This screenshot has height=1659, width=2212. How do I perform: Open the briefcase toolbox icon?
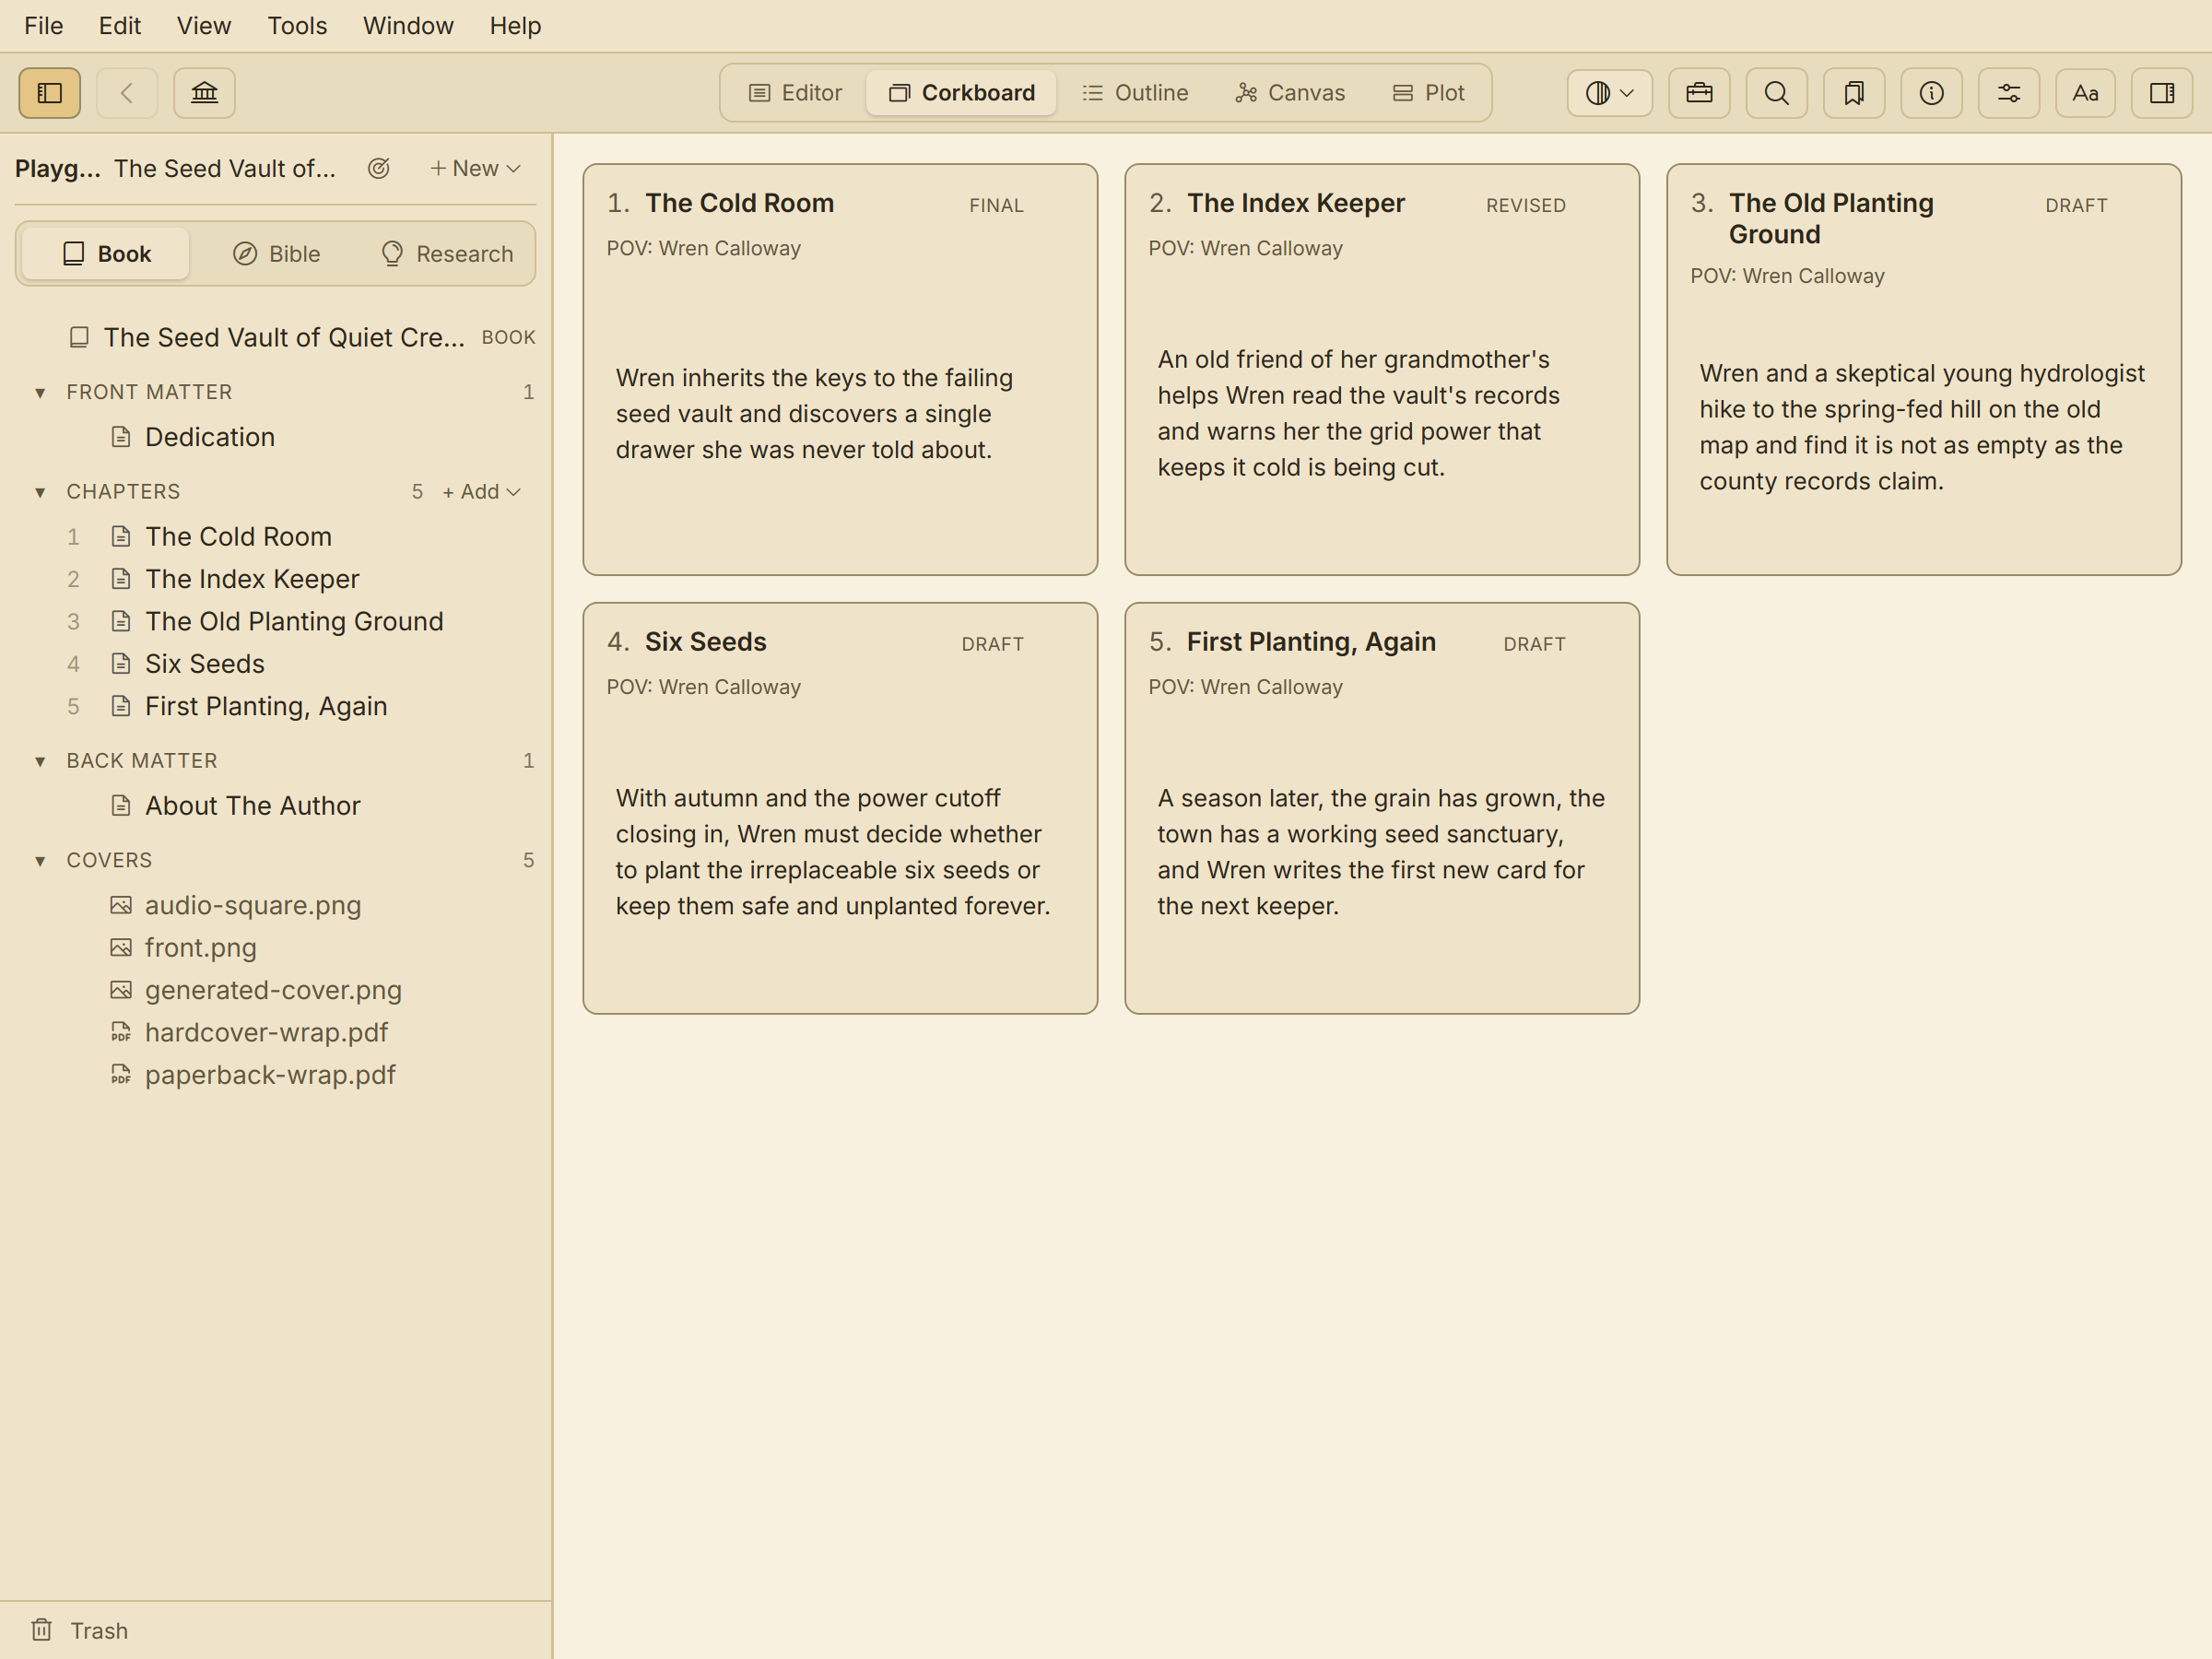tap(1699, 93)
